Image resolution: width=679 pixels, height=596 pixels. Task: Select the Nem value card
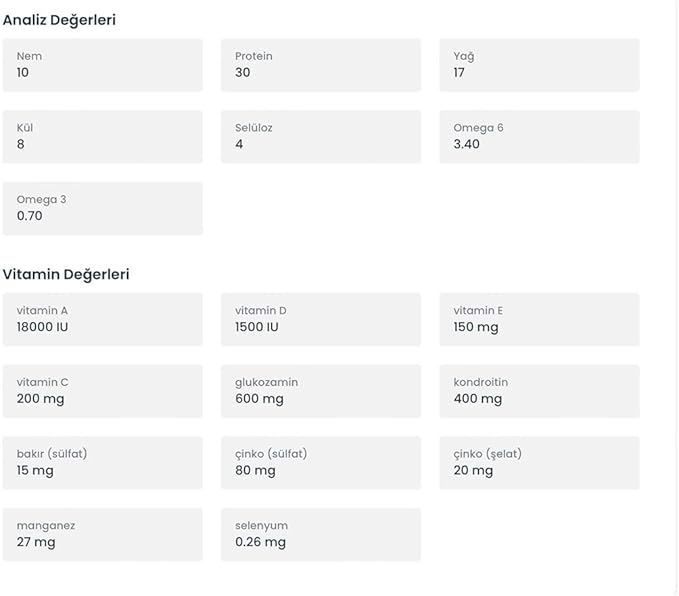click(x=102, y=65)
